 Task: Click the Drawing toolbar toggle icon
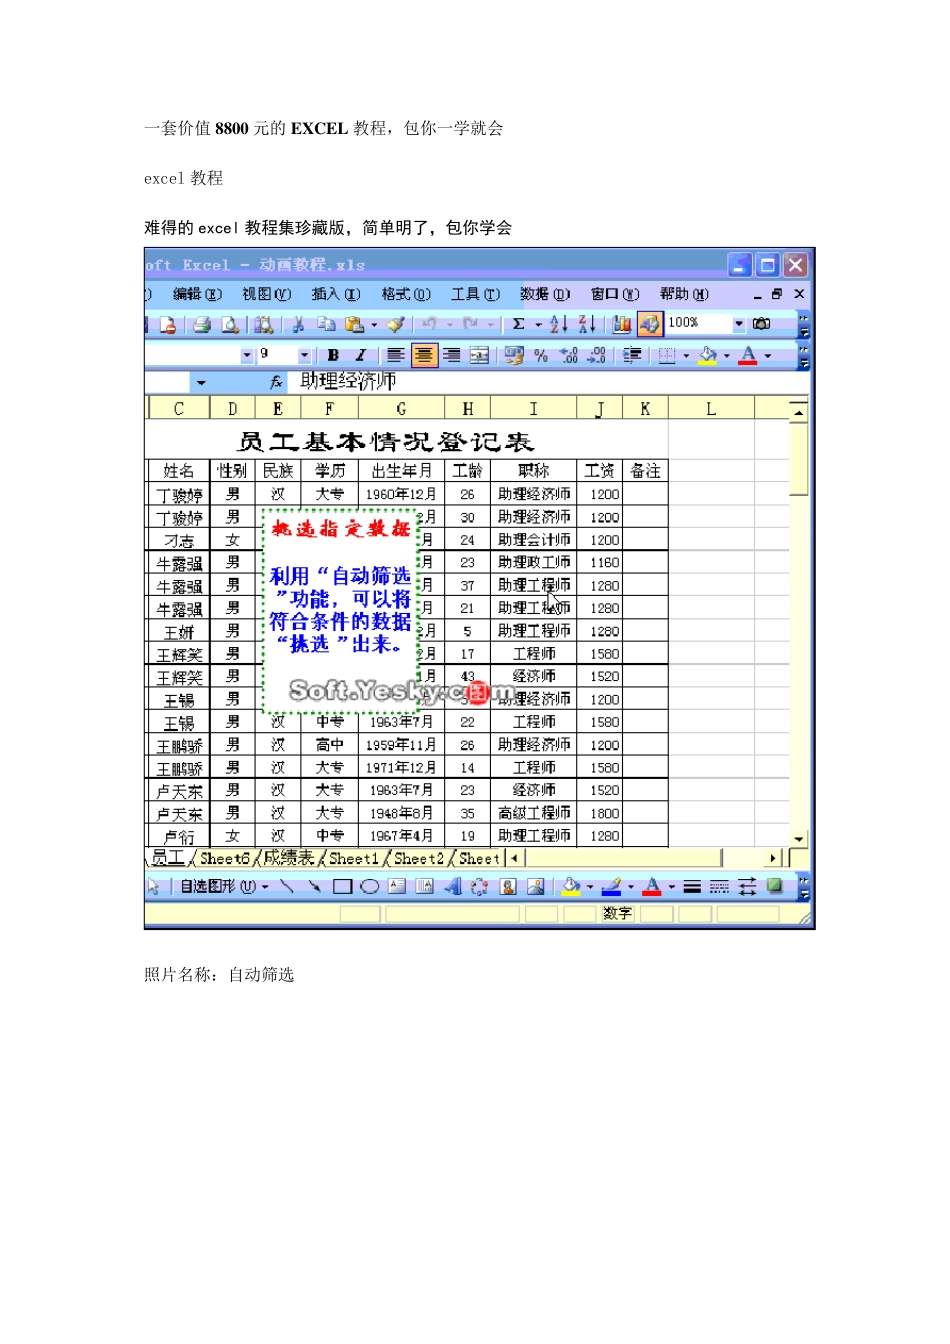(650, 324)
